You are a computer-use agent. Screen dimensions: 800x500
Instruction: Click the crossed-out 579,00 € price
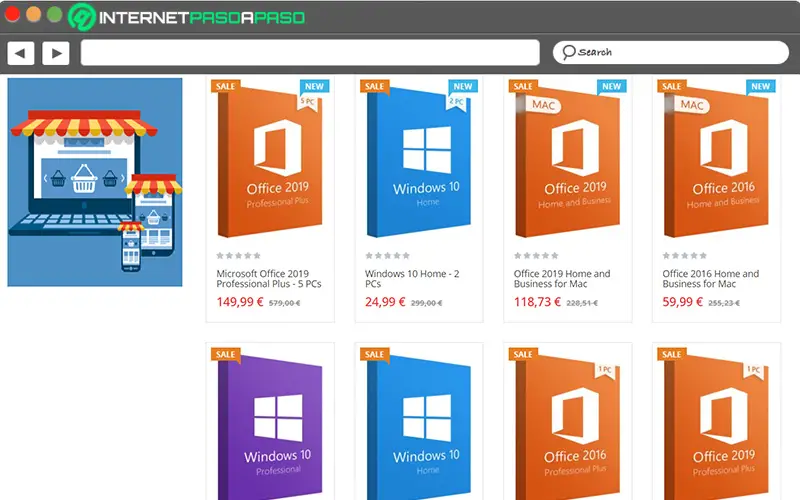pyautogui.click(x=285, y=303)
